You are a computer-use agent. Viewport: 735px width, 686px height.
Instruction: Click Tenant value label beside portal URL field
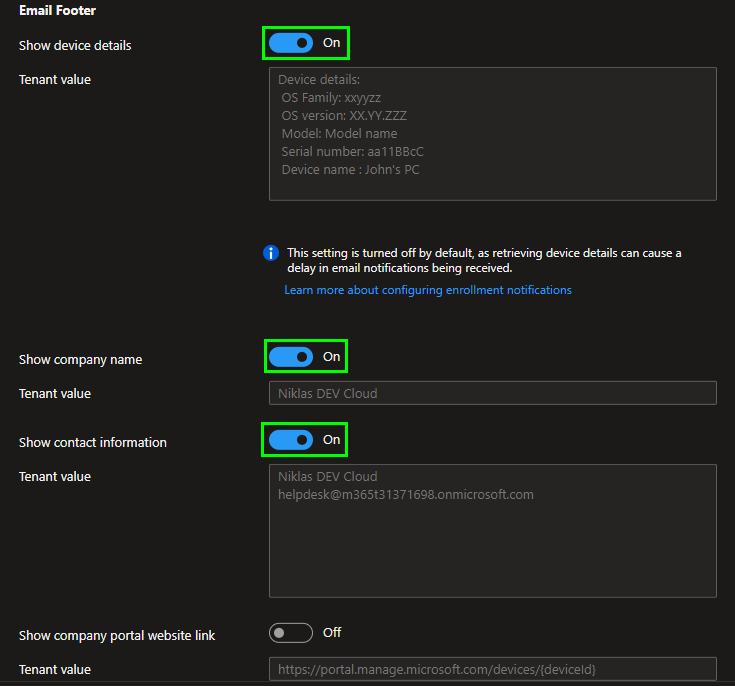pyautogui.click(x=55, y=670)
